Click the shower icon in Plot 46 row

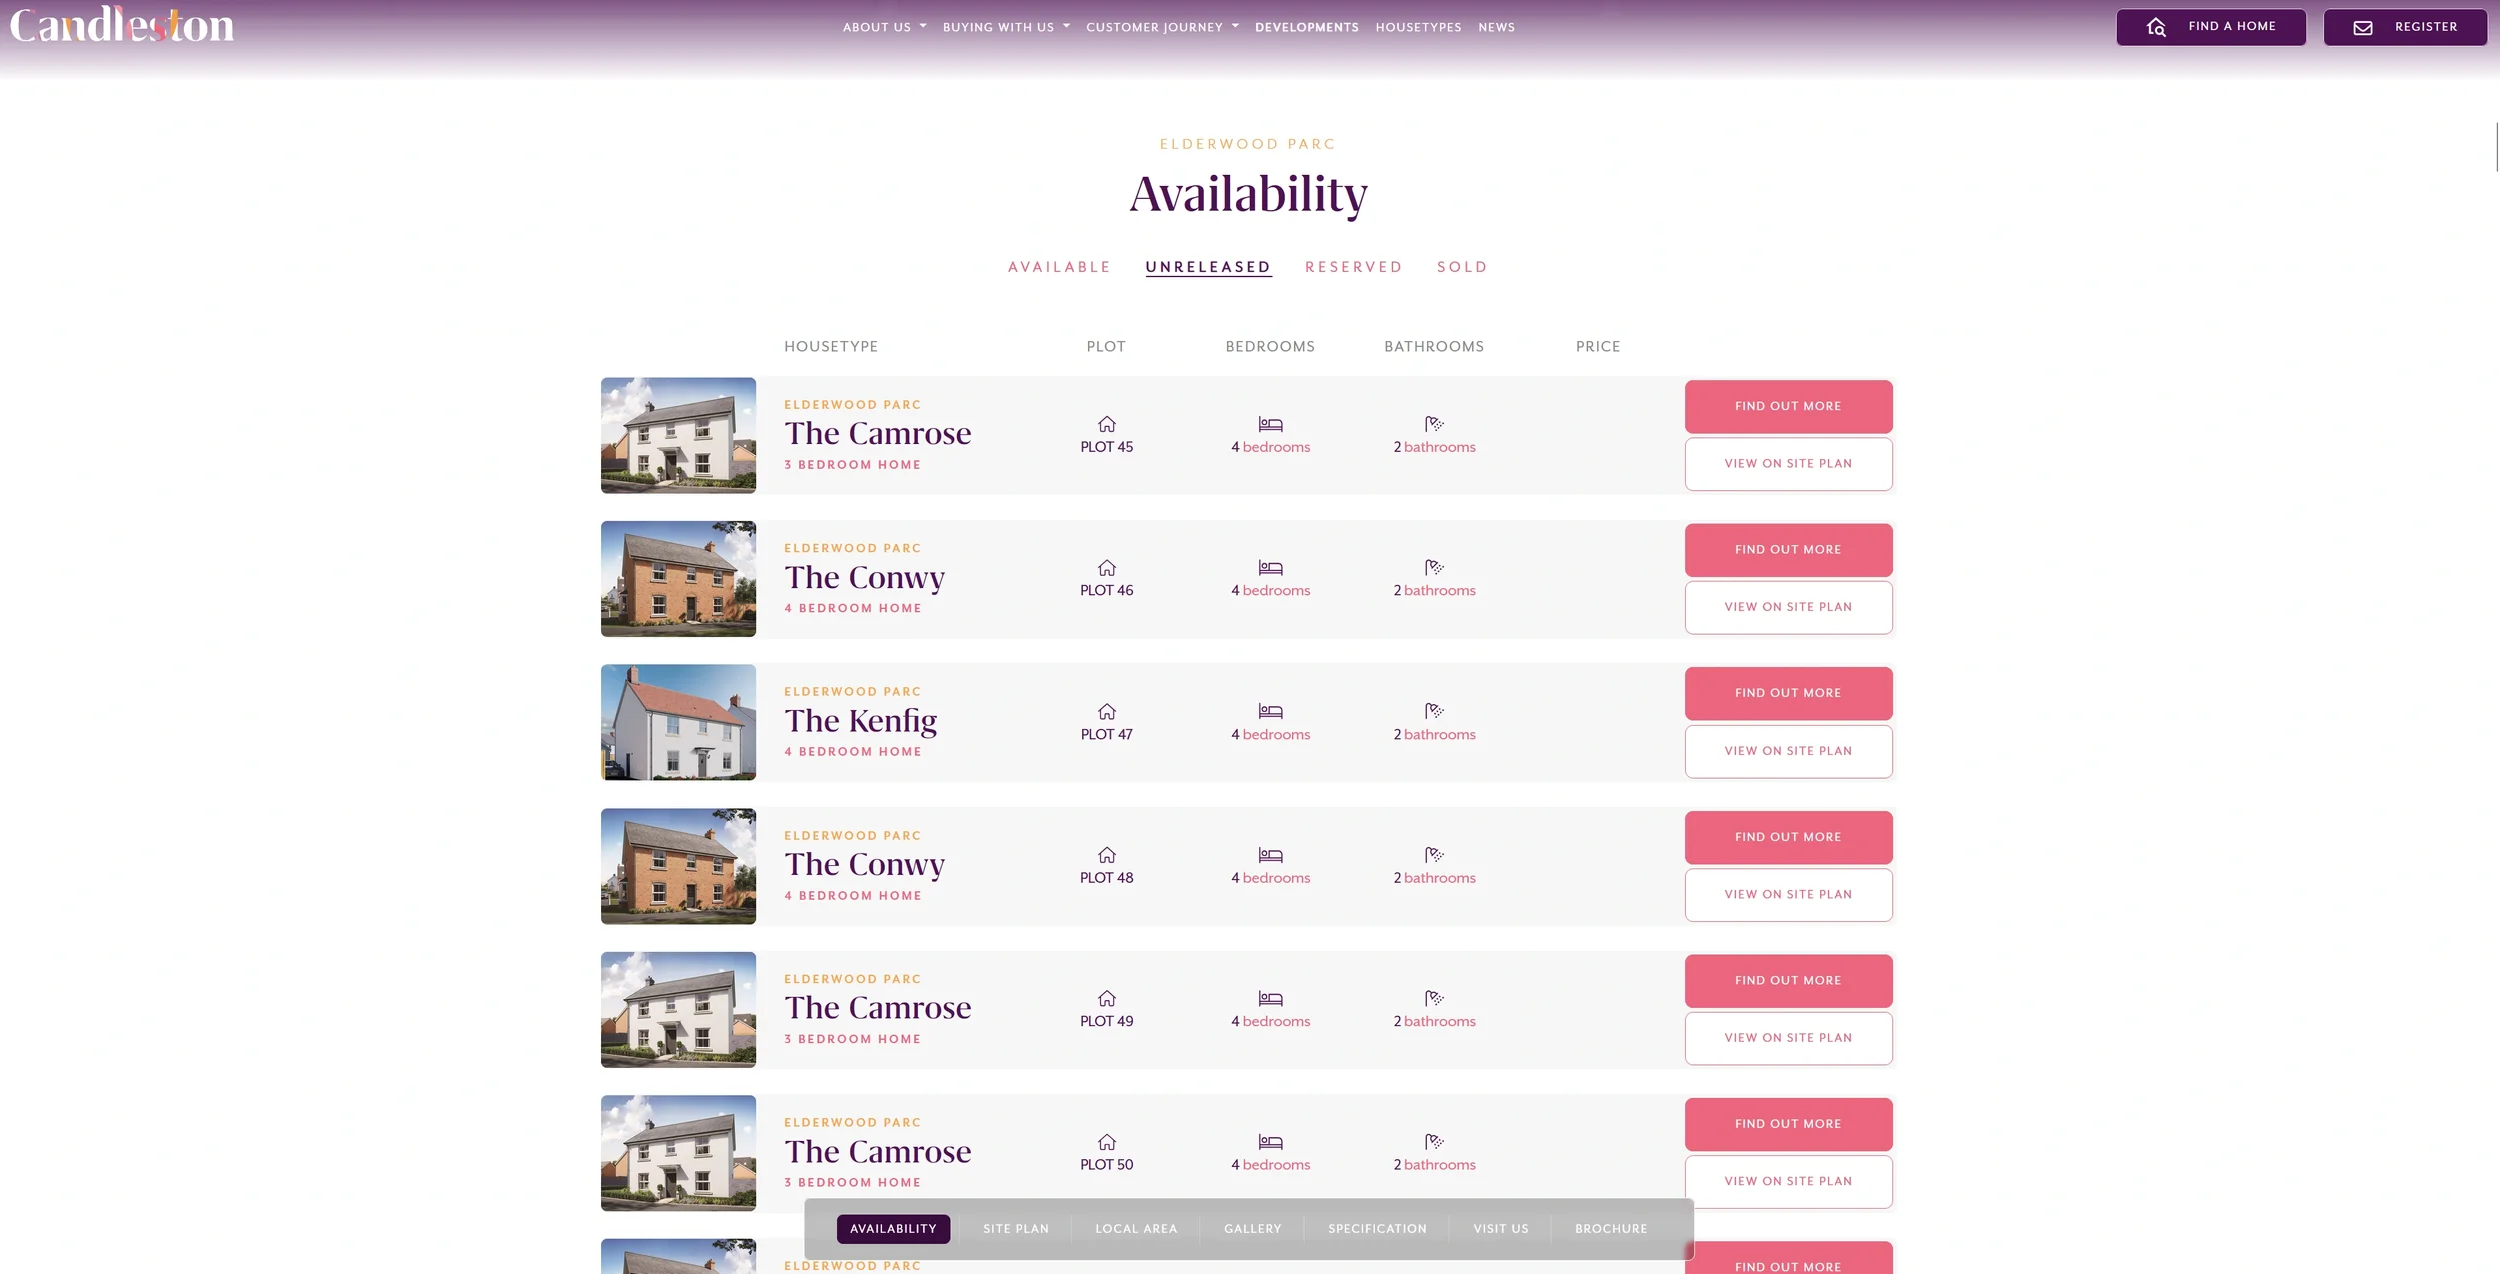pyautogui.click(x=1434, y=567)
